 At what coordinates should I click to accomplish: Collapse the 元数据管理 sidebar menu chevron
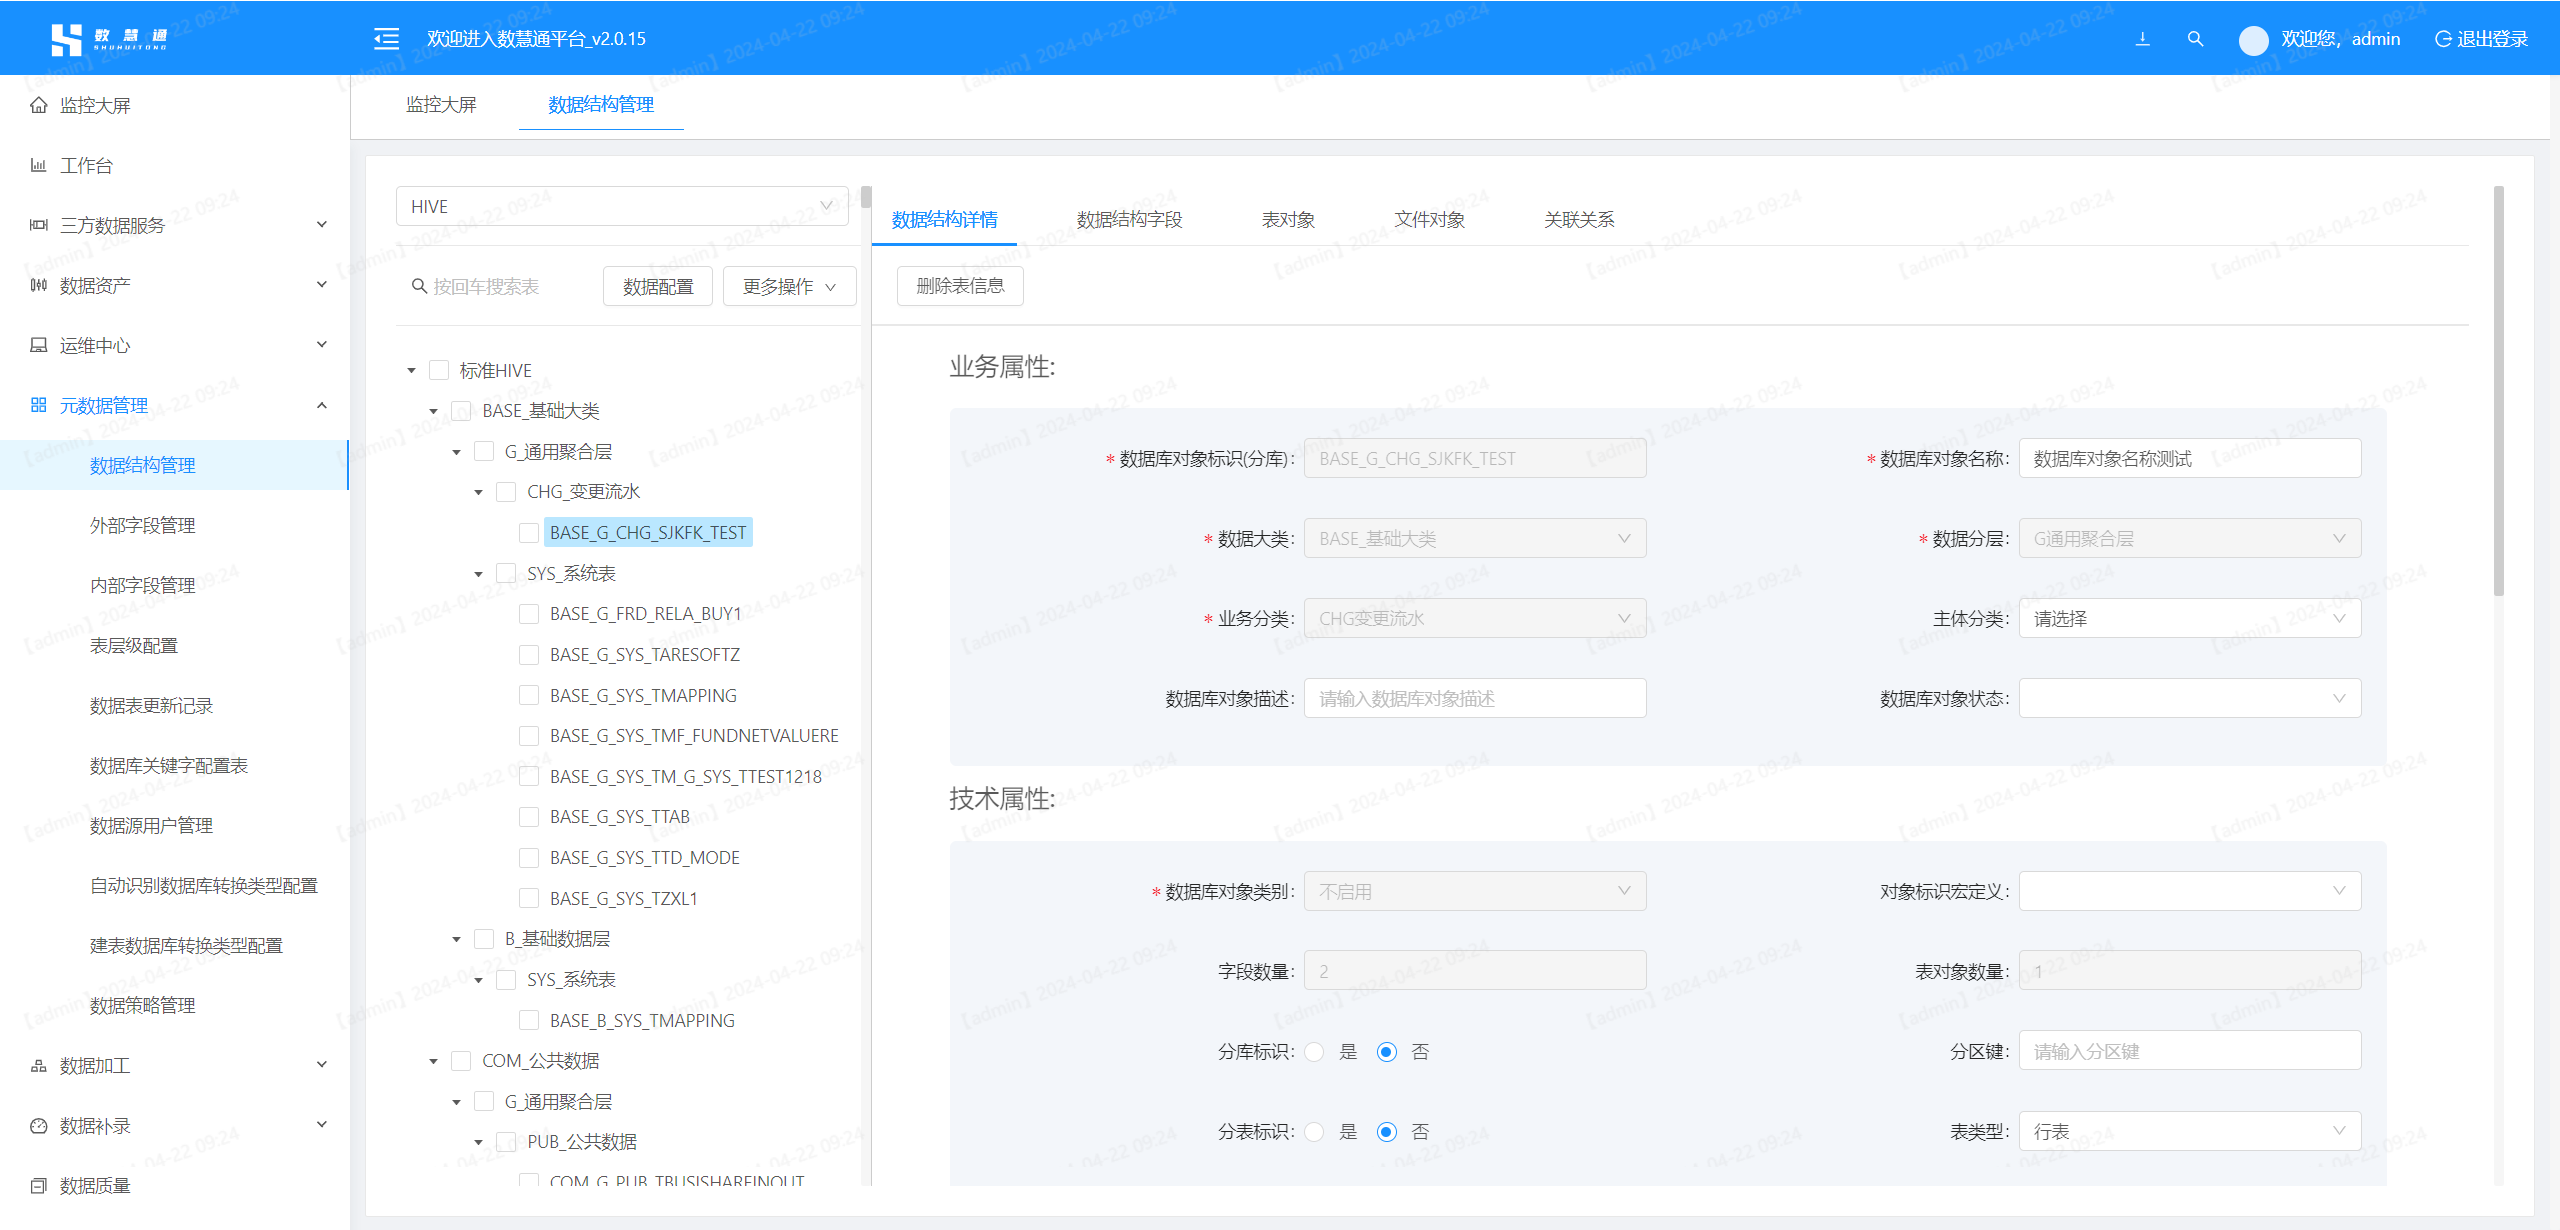322,405
